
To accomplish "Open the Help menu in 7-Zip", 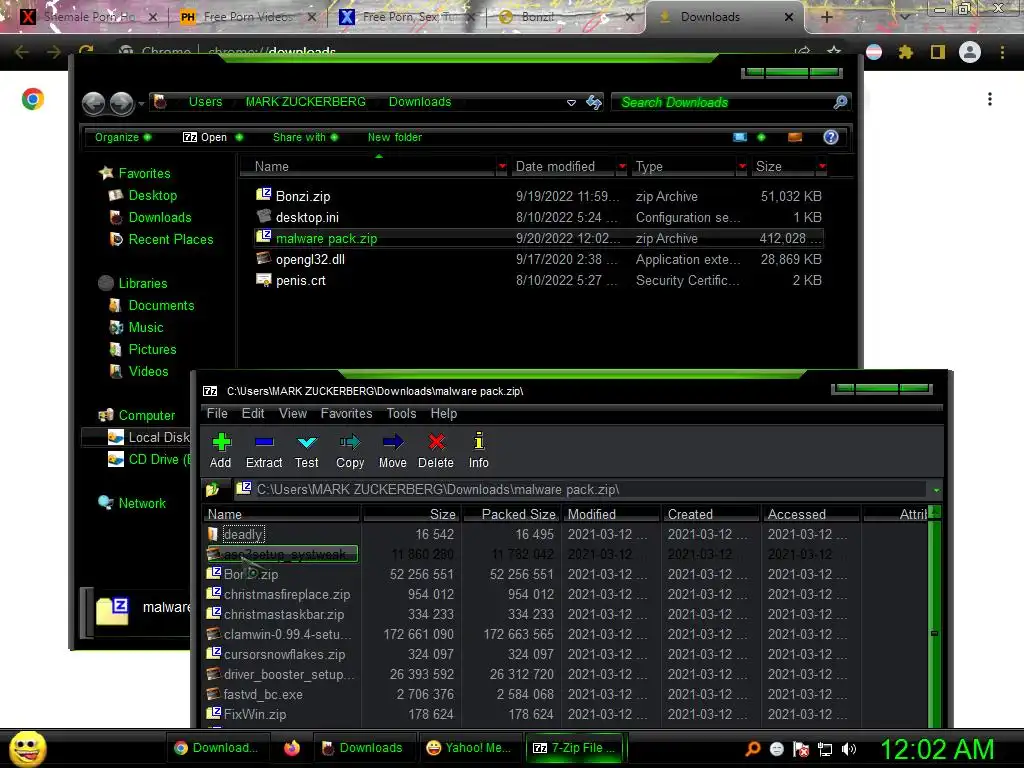I will [443, 413].
